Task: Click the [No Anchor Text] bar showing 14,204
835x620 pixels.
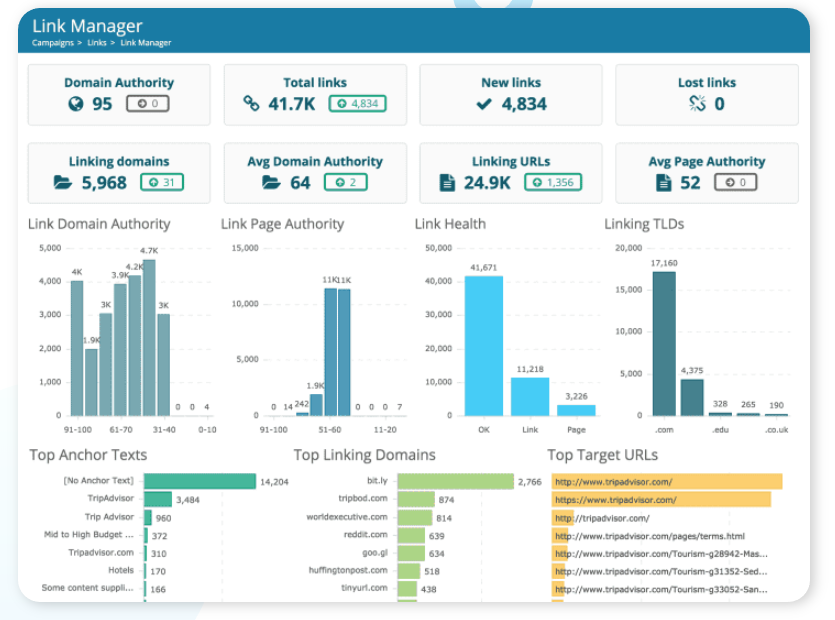Action: click(x=200, y=481)
